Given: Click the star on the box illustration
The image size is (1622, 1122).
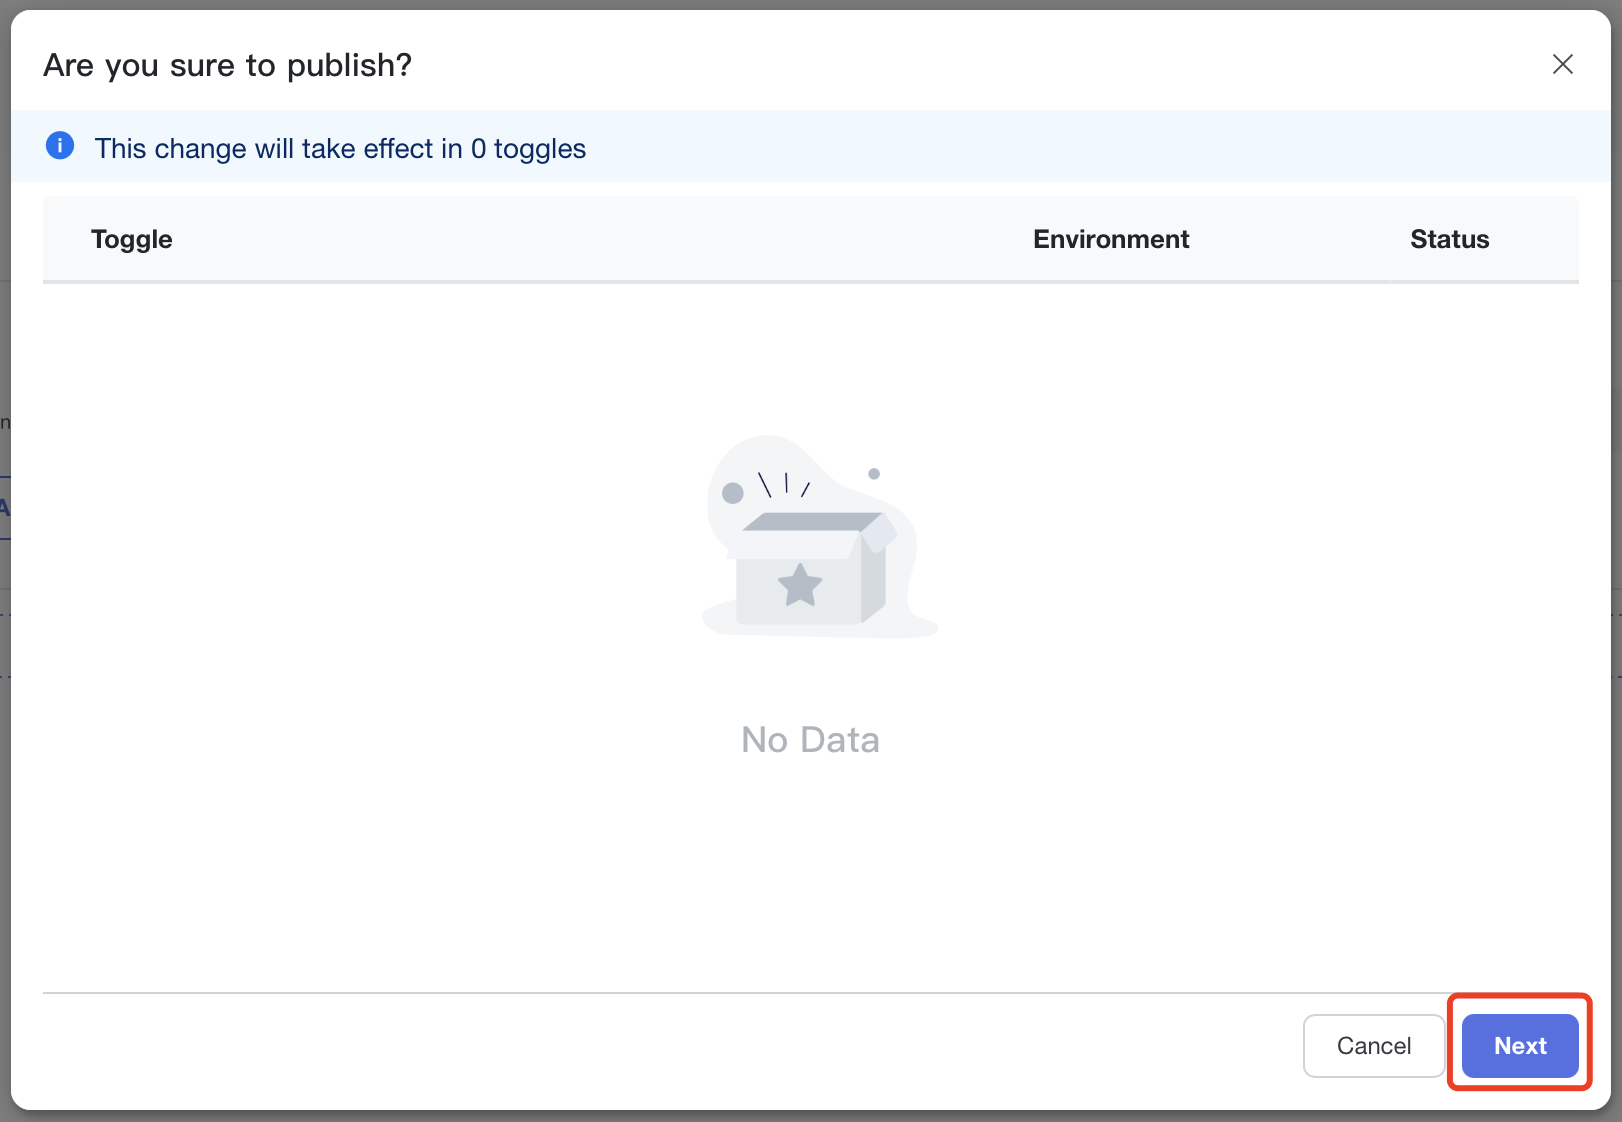Looking at the screenshot, I should pyautogui.click(x=800, y=585).
